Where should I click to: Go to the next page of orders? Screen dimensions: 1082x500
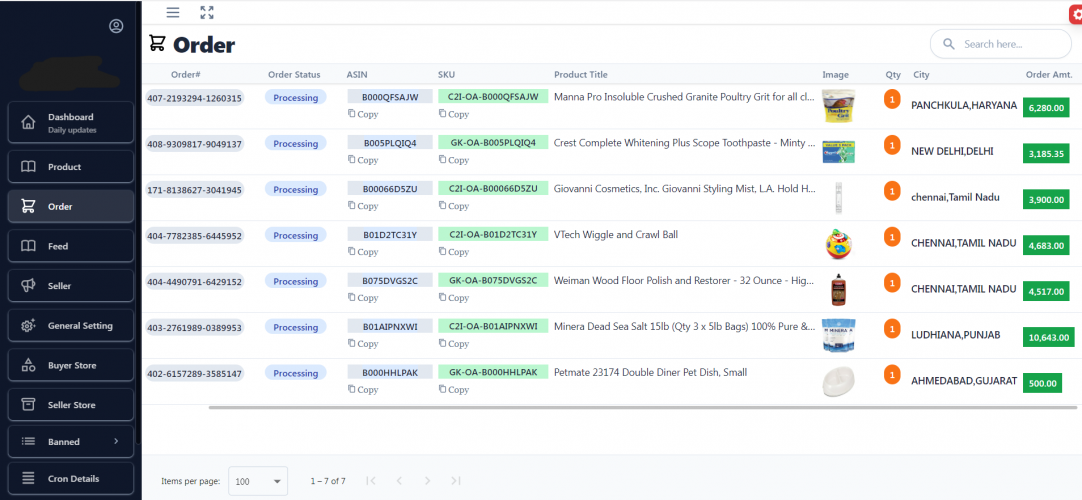coord(427,481)
